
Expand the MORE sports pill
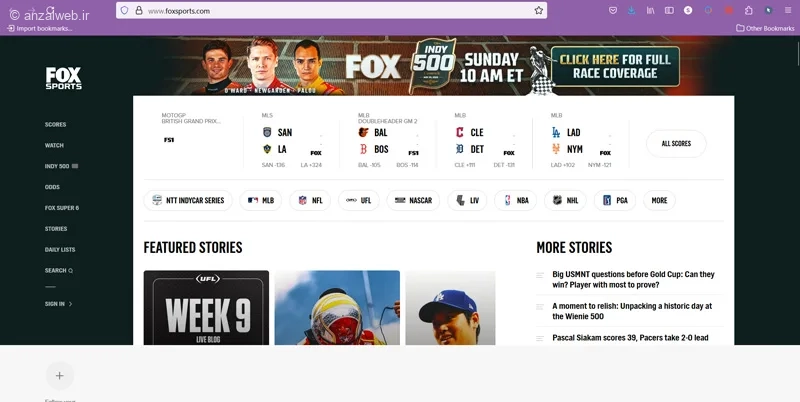(x=659, y=200)
